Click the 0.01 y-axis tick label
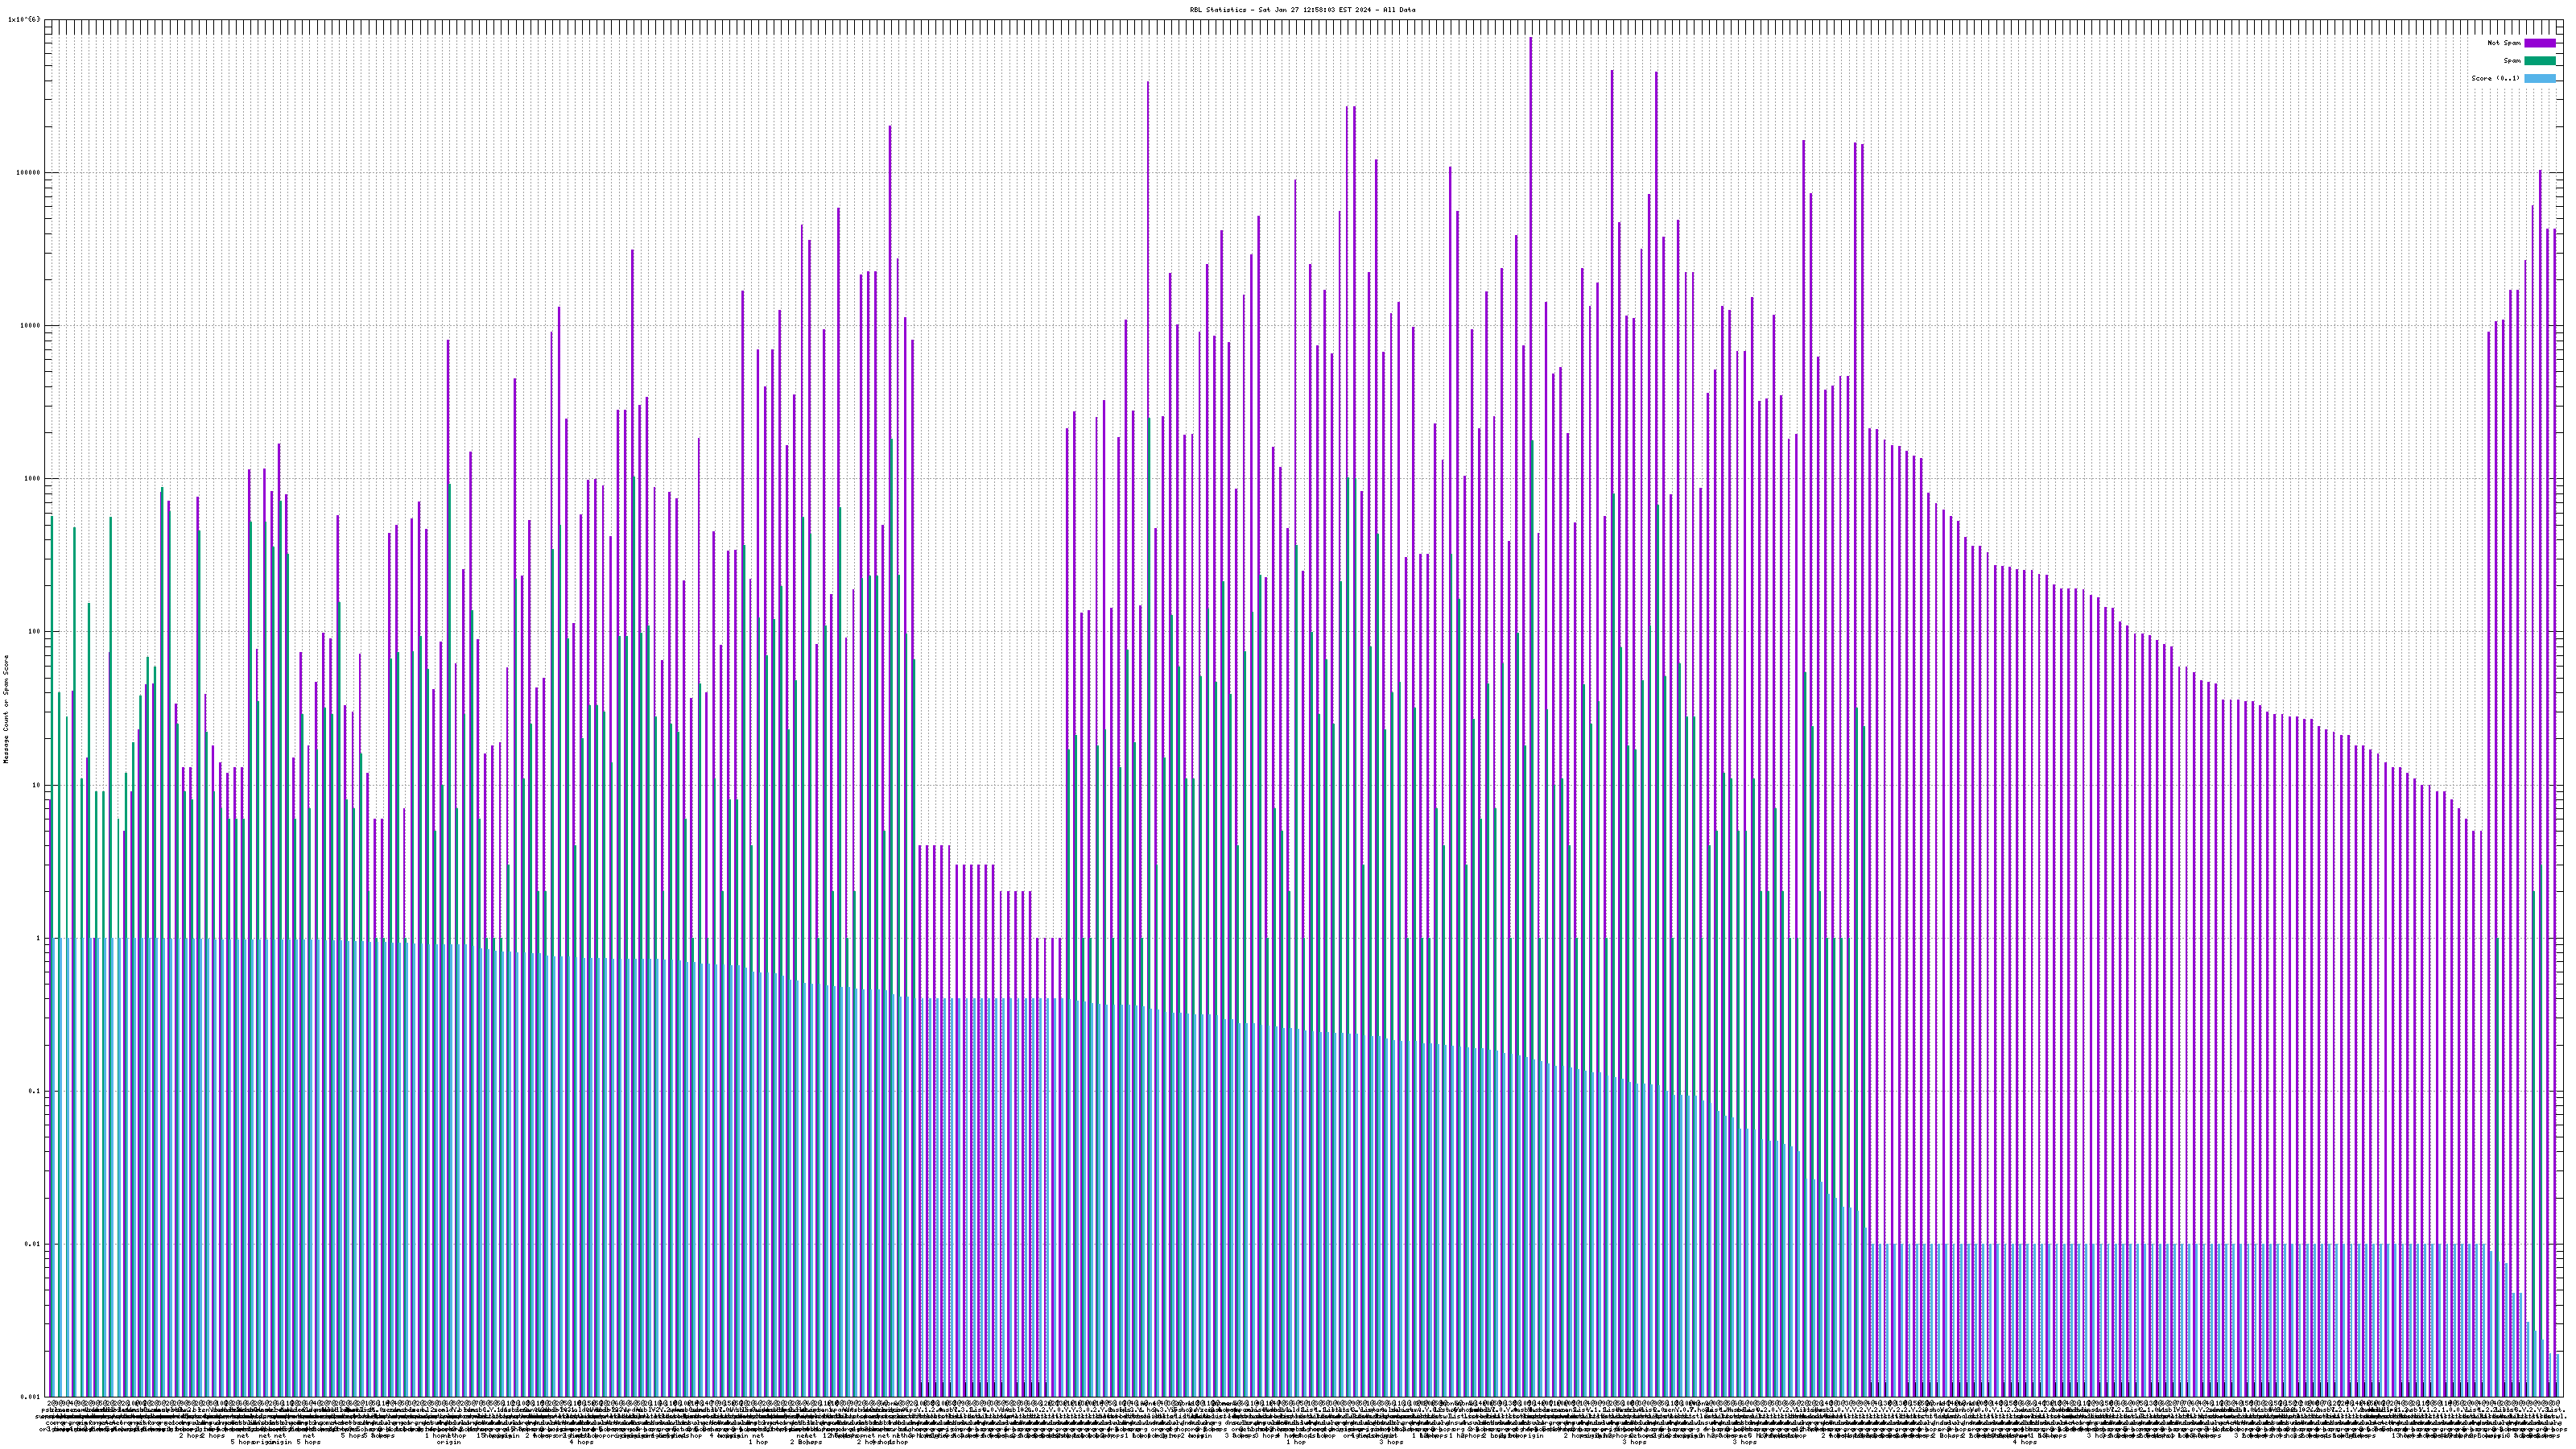Screen dimensions: 2576x1449 point(34,1244)
